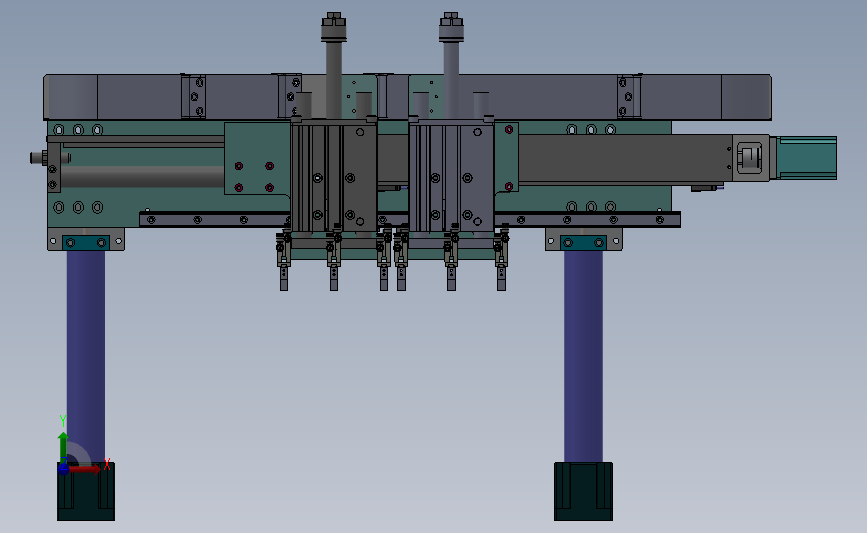
Task: Click the red X axis arrow of triad
Action: pos(85,469)
